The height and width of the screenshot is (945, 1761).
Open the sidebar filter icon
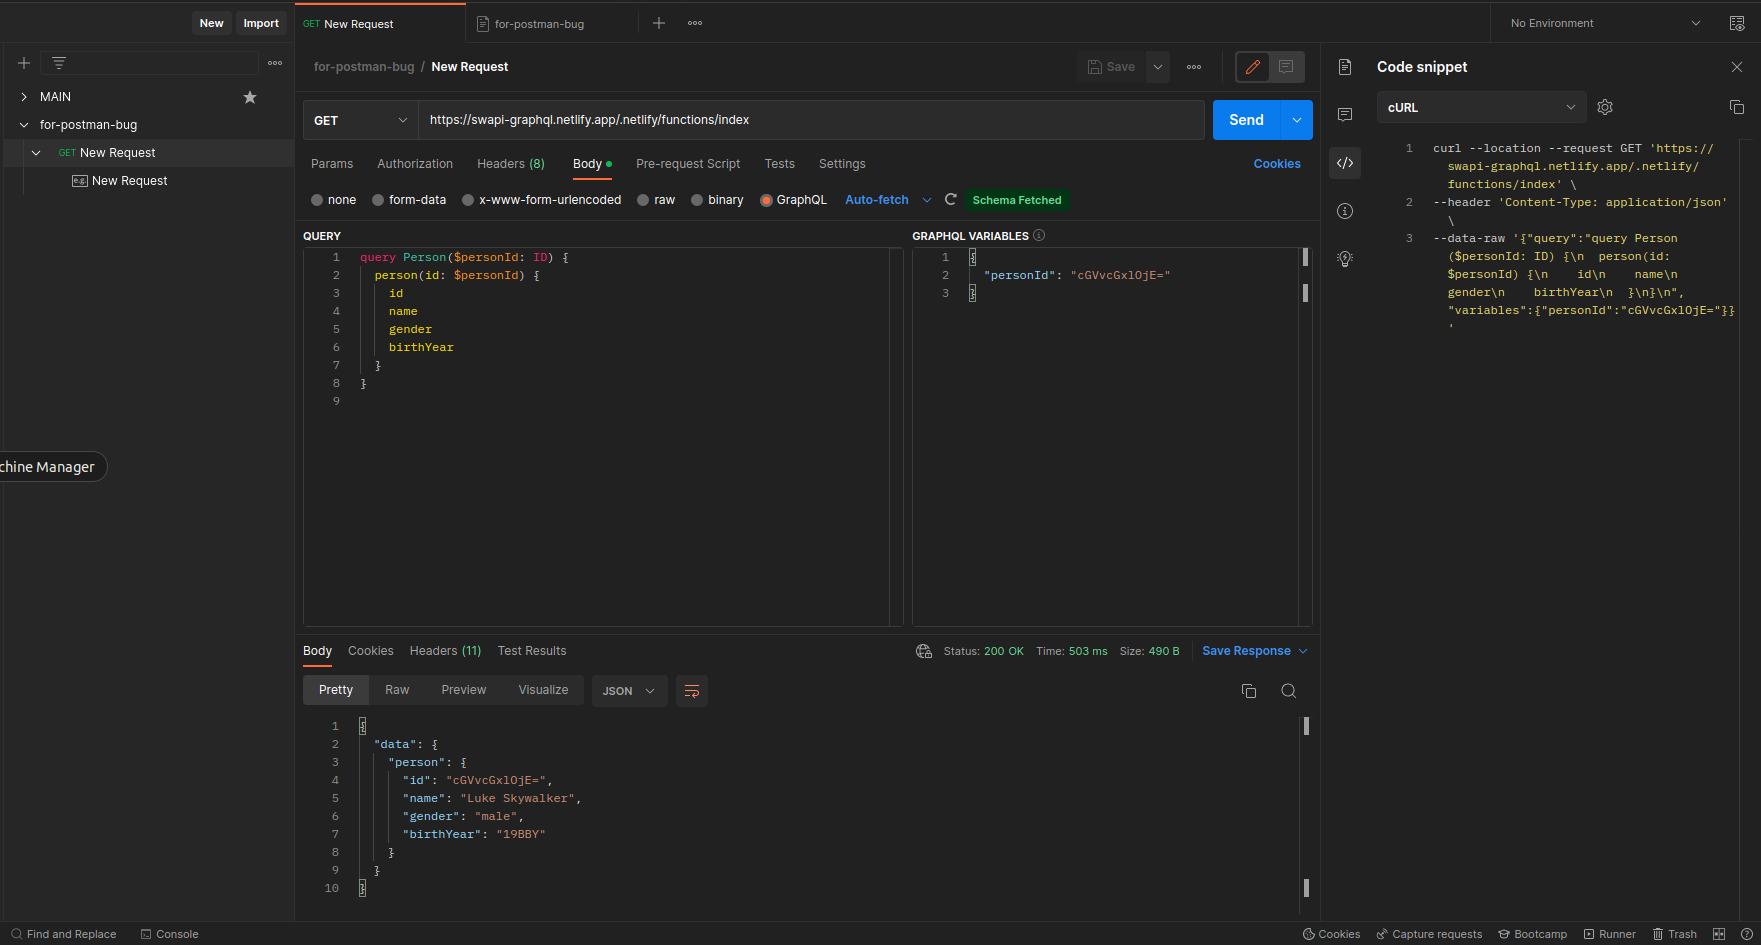point(59,63)
